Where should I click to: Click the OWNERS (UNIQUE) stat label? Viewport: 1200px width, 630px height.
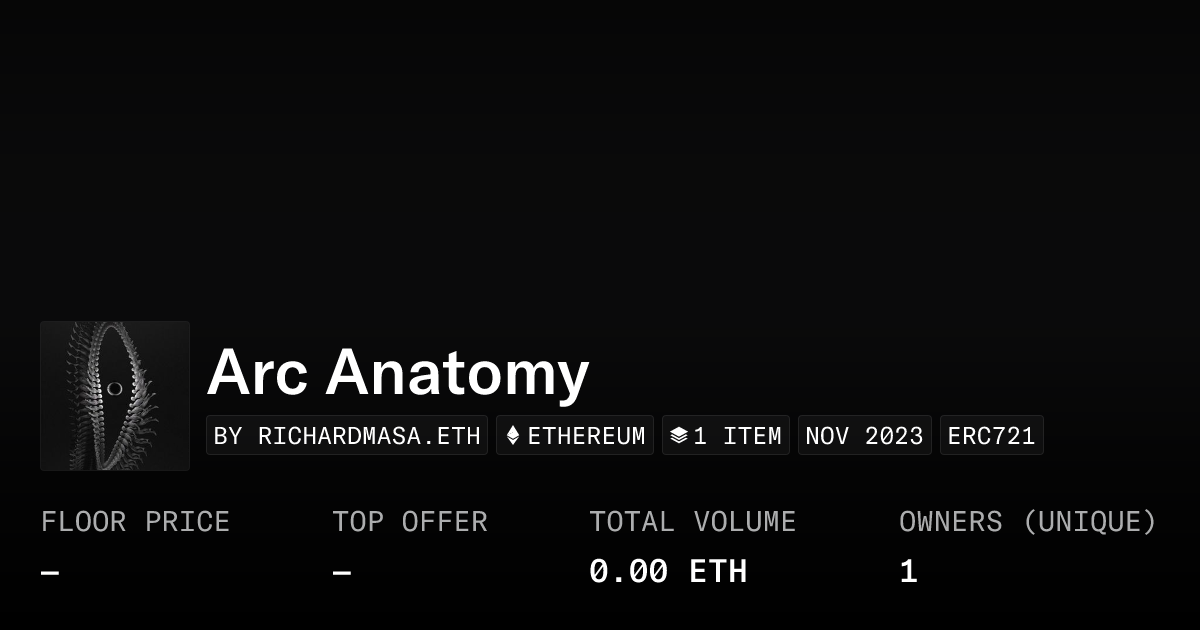[x=1027, y=522]
